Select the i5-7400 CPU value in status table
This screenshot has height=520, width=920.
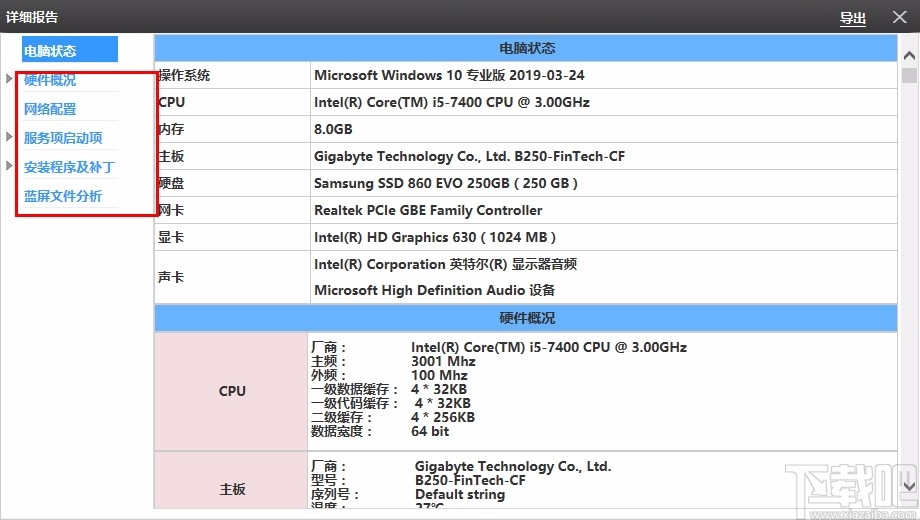[452, 102]
